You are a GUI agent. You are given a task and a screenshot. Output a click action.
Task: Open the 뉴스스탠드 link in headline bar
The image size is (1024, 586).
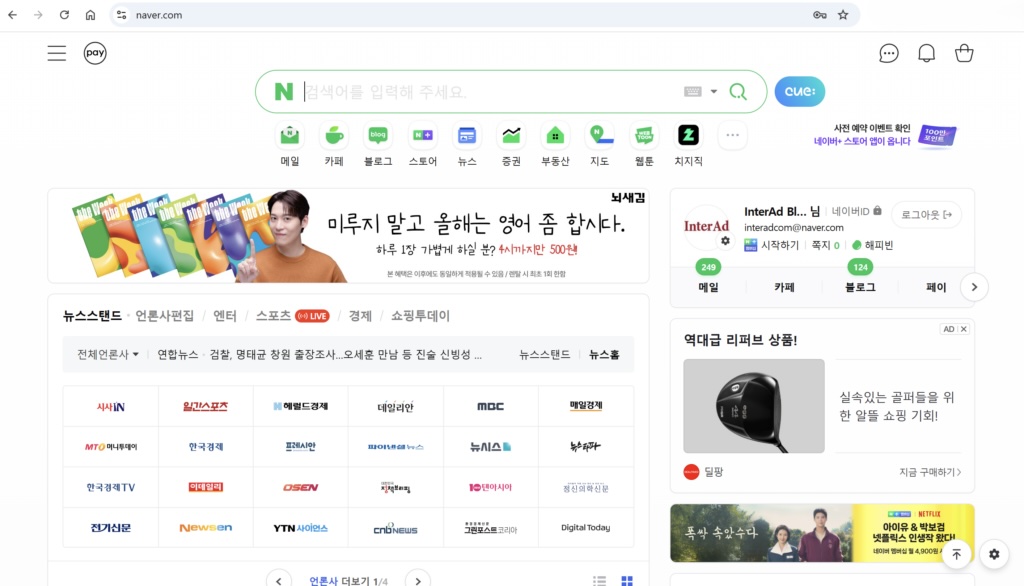click(545, 354)
